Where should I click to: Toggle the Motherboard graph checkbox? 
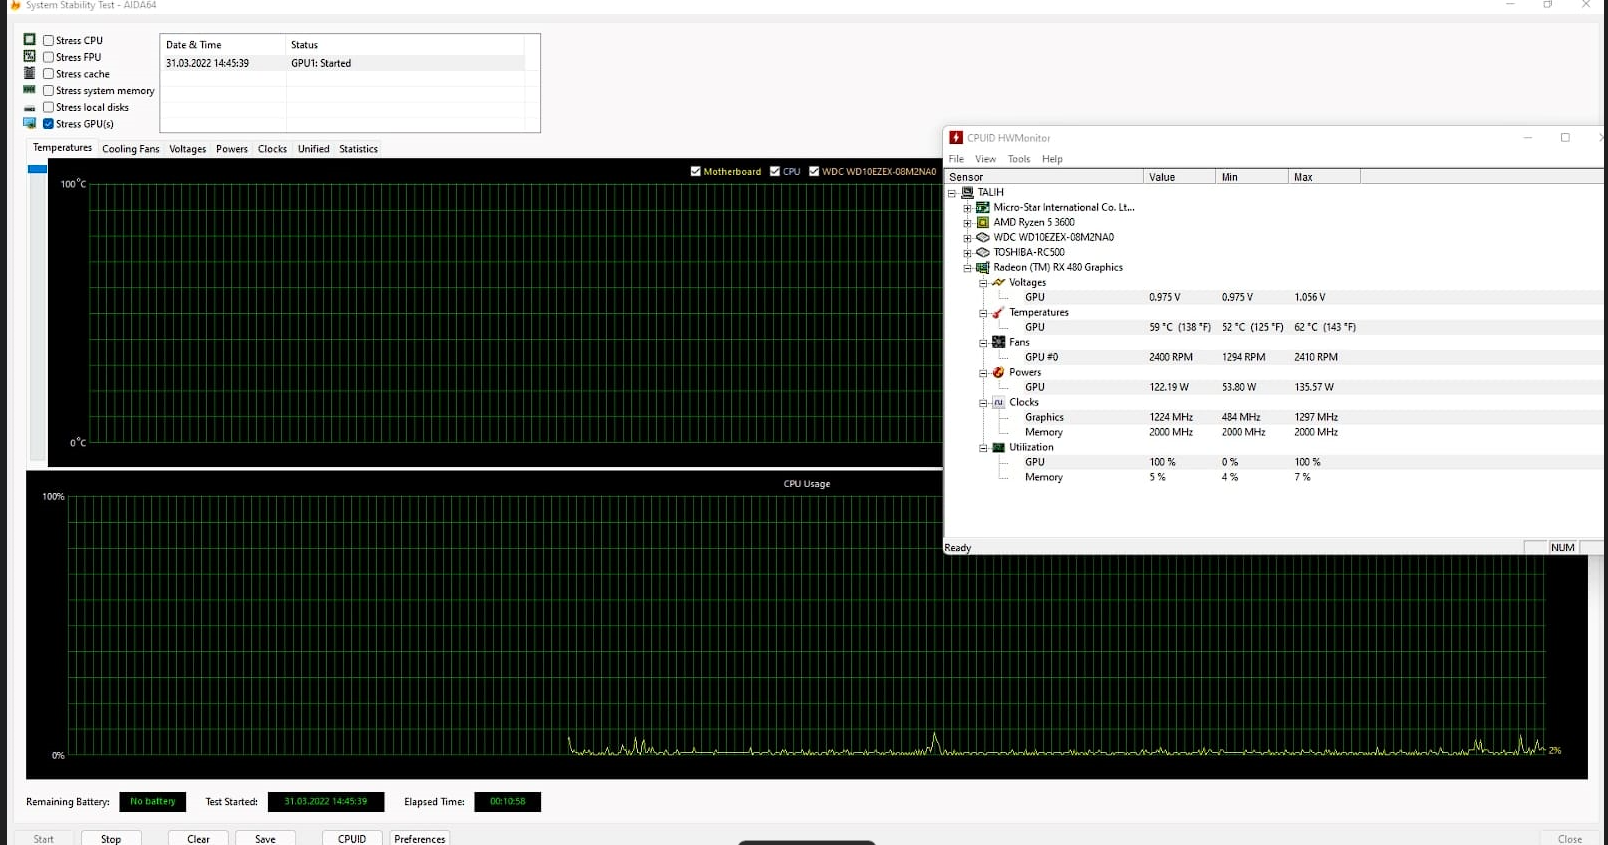point(696,171)
